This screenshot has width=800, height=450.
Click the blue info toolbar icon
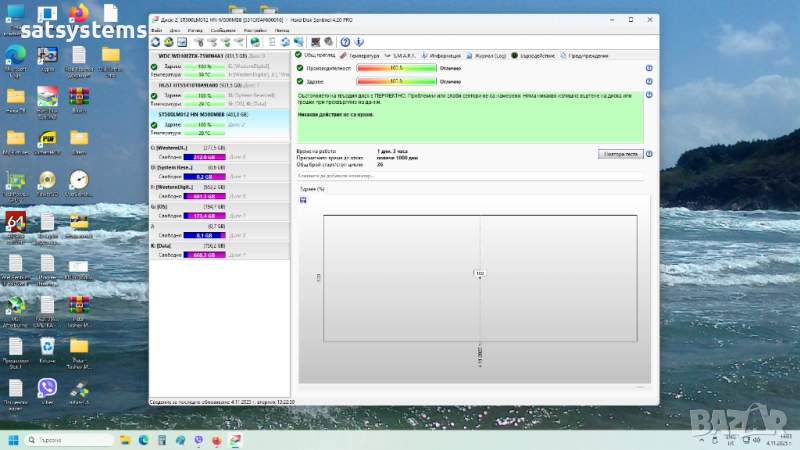click(358, 42)
